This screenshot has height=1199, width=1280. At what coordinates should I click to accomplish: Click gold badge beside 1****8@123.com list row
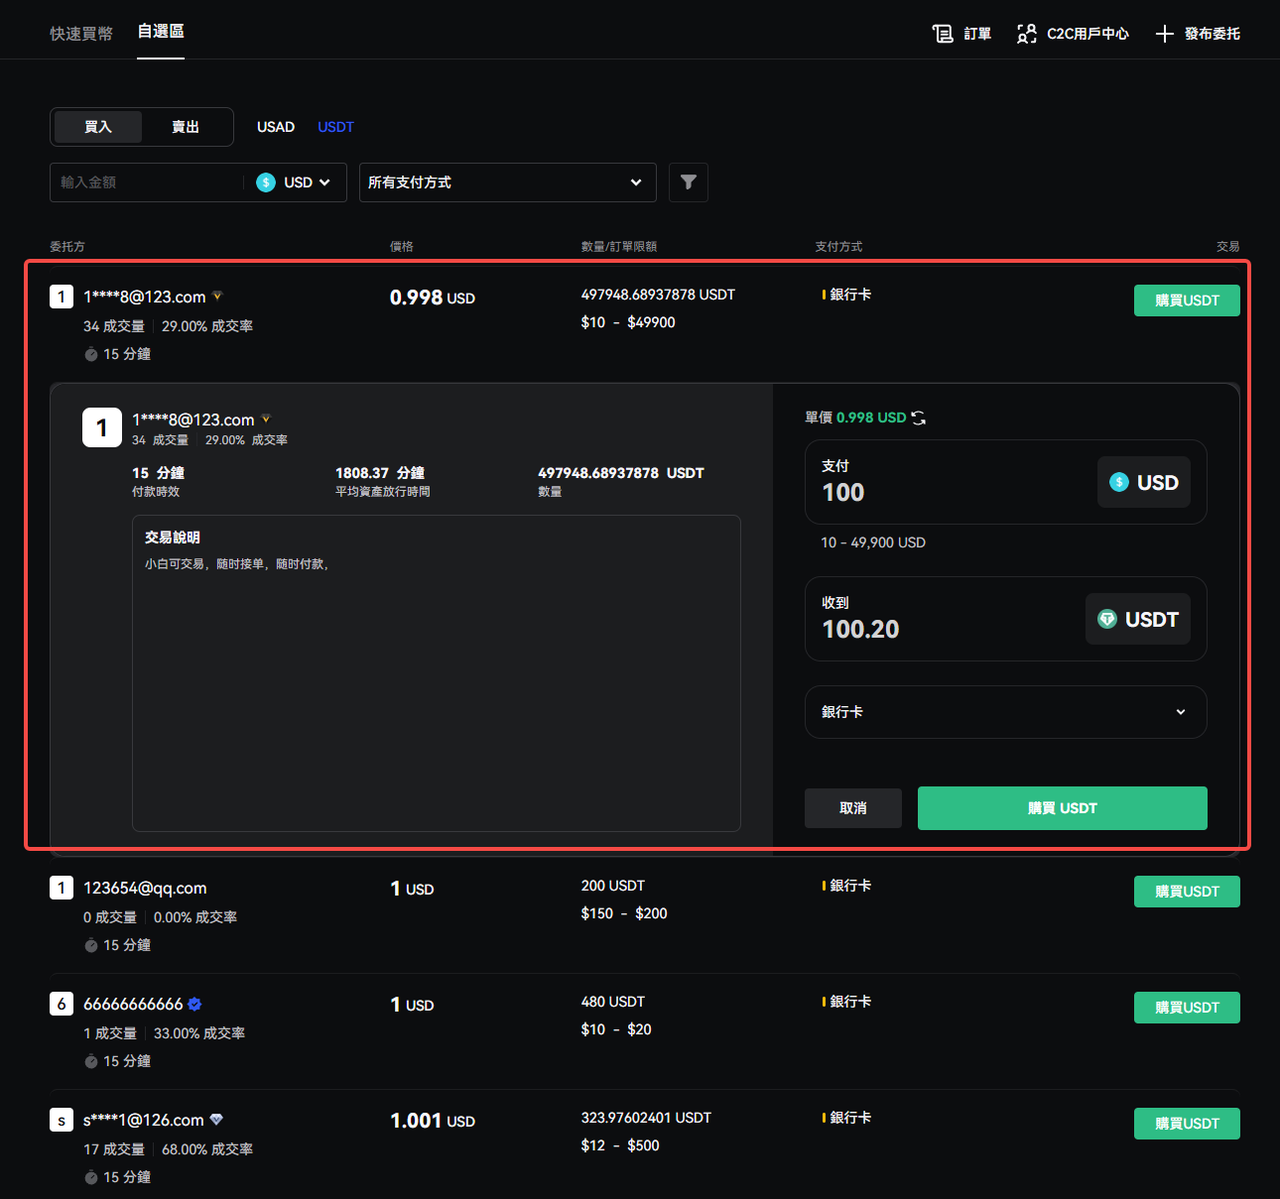[x=217, y=296]
